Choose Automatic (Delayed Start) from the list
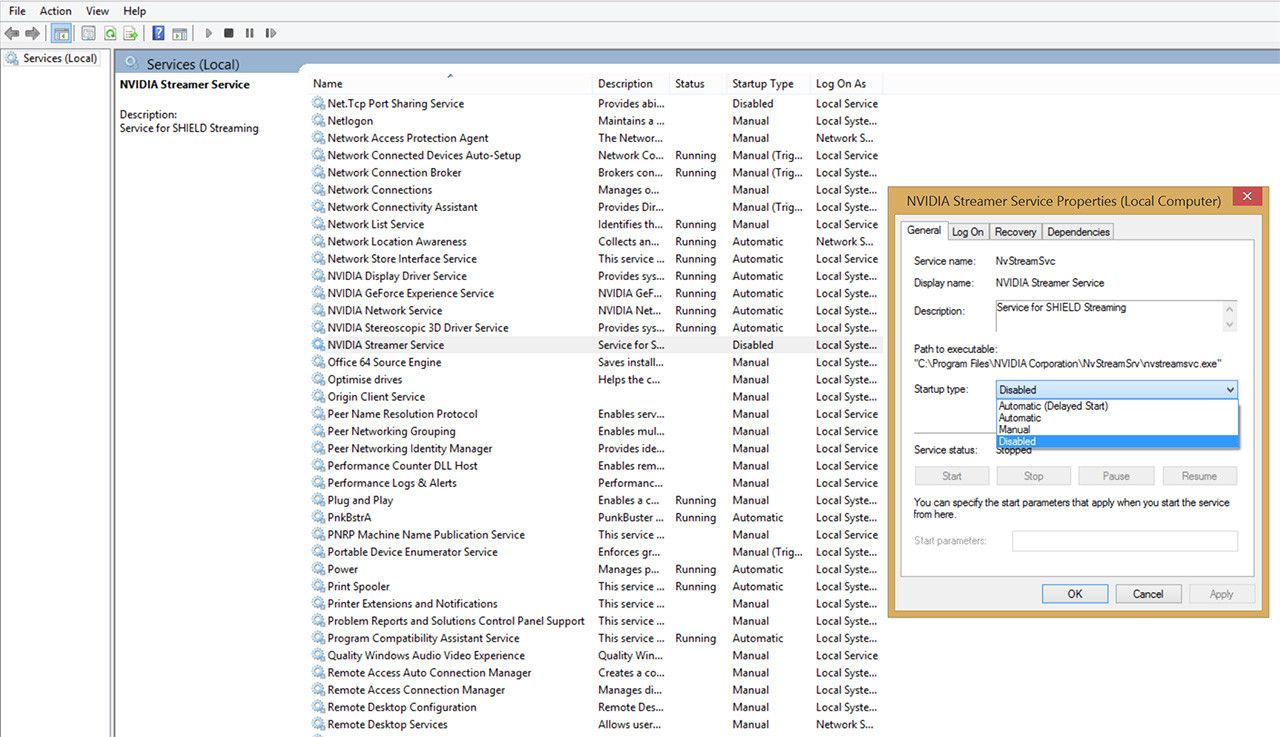The height and width of the screenshot is (737, 1280). [x=1053, y=406]
